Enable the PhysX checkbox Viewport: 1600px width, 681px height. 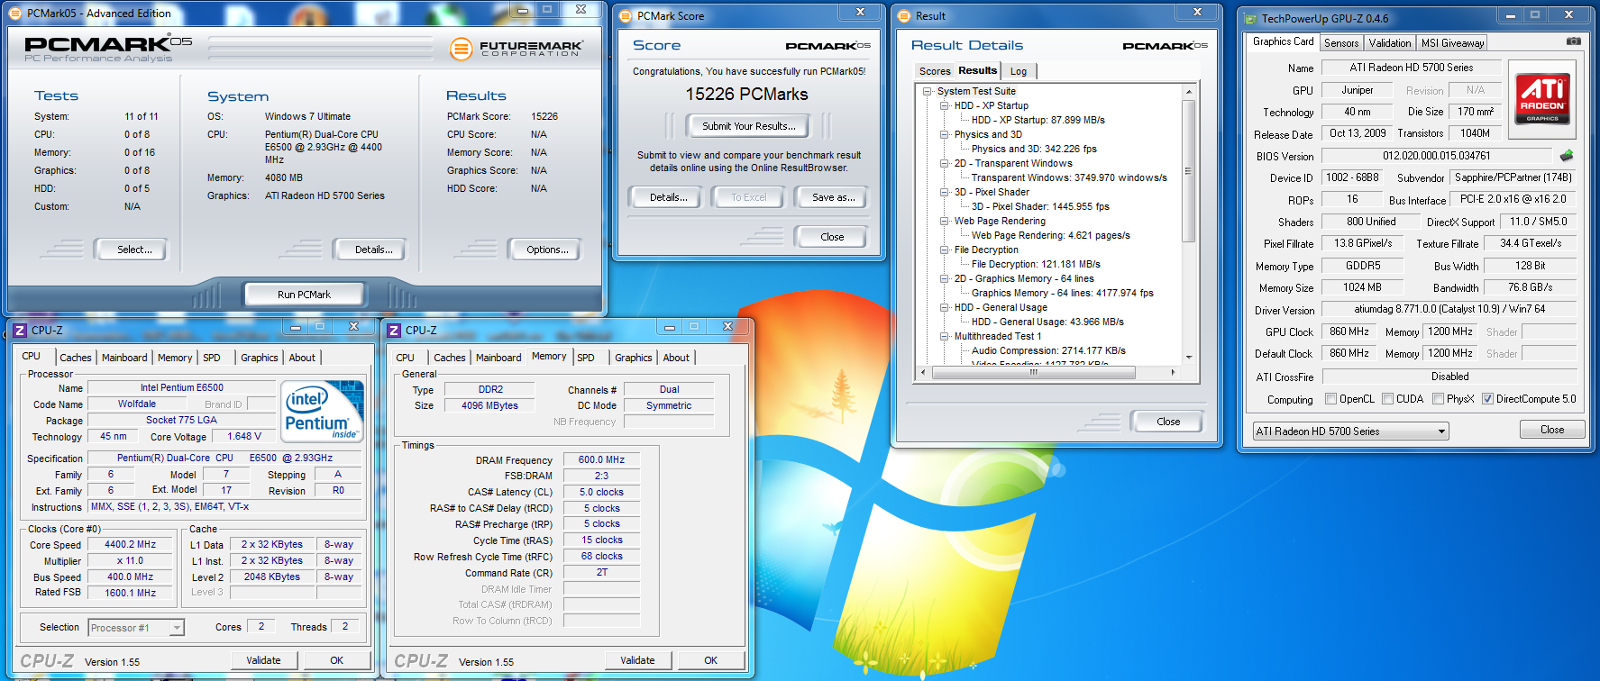click(1438, 399)
